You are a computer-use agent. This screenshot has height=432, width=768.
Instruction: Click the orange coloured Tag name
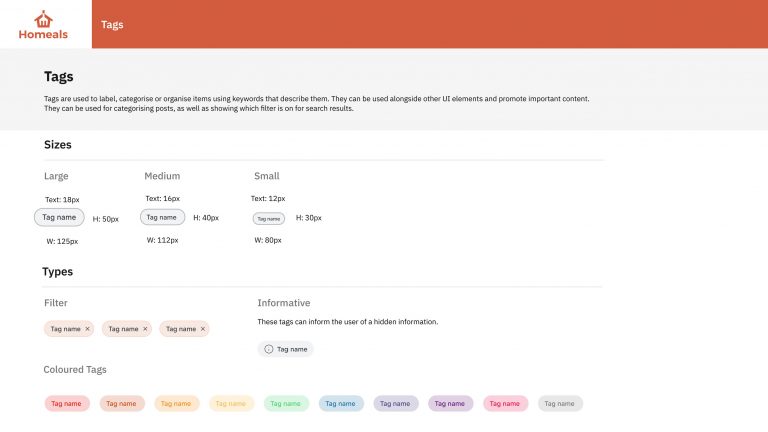[x=176, y=404]
